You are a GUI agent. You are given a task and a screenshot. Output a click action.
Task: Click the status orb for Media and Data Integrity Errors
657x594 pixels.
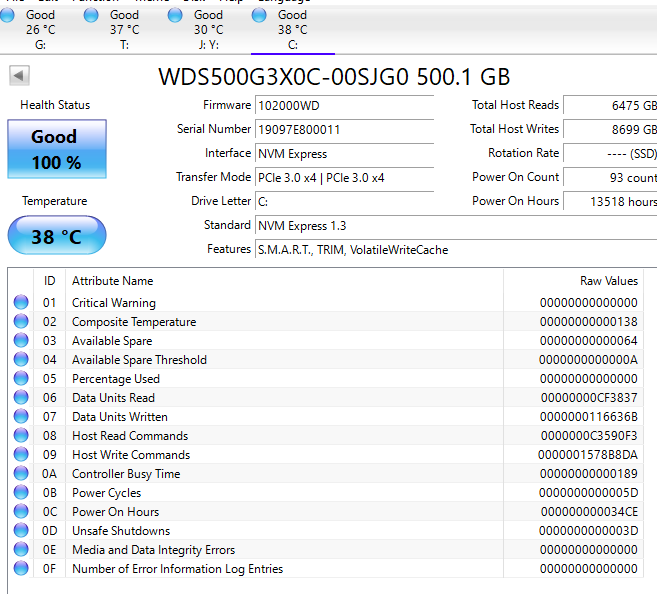(21, 549)
